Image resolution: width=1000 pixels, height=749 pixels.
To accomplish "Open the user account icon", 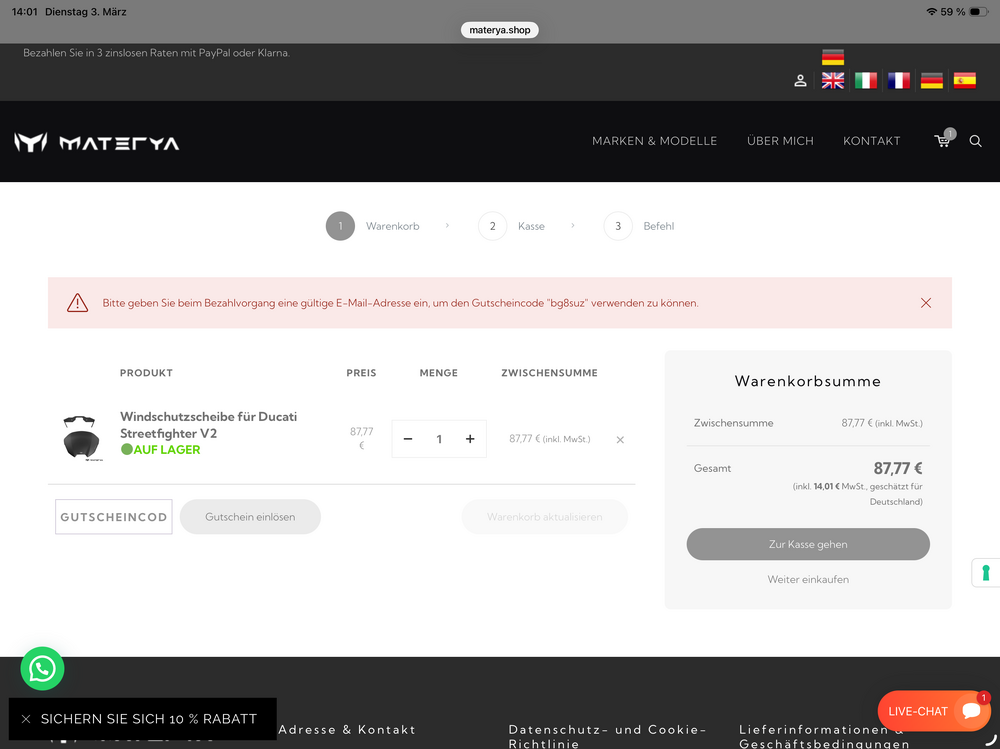I will point(800,80).
